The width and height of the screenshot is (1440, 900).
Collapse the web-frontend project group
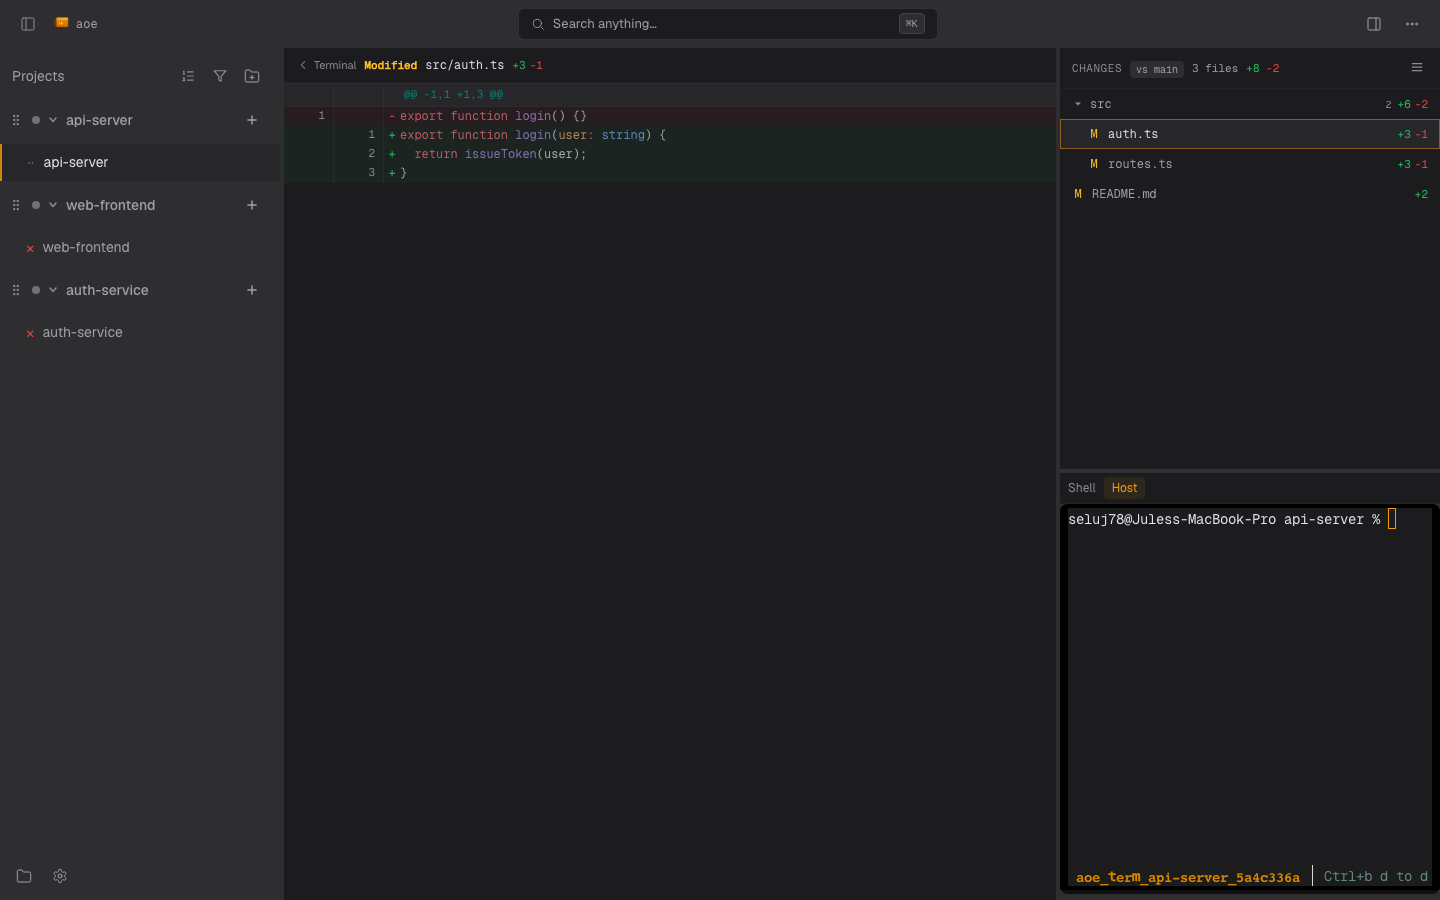(53, 205)
